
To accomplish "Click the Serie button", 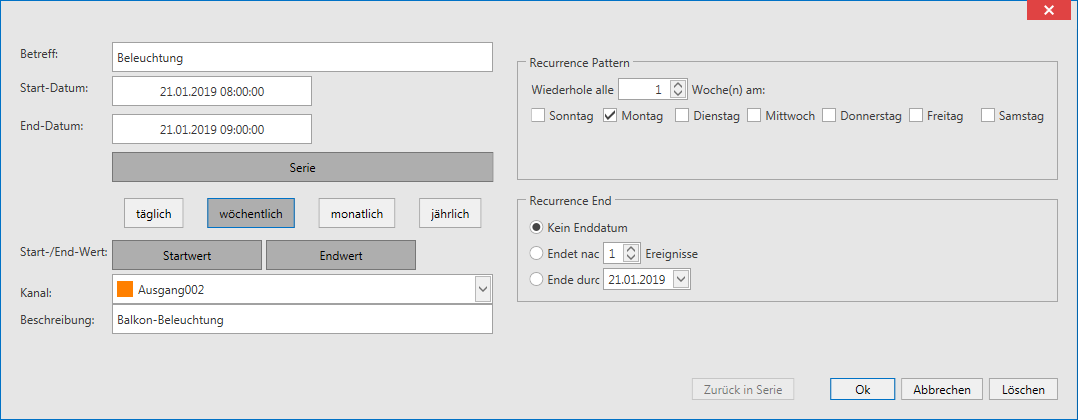I will tap(302, 167).
